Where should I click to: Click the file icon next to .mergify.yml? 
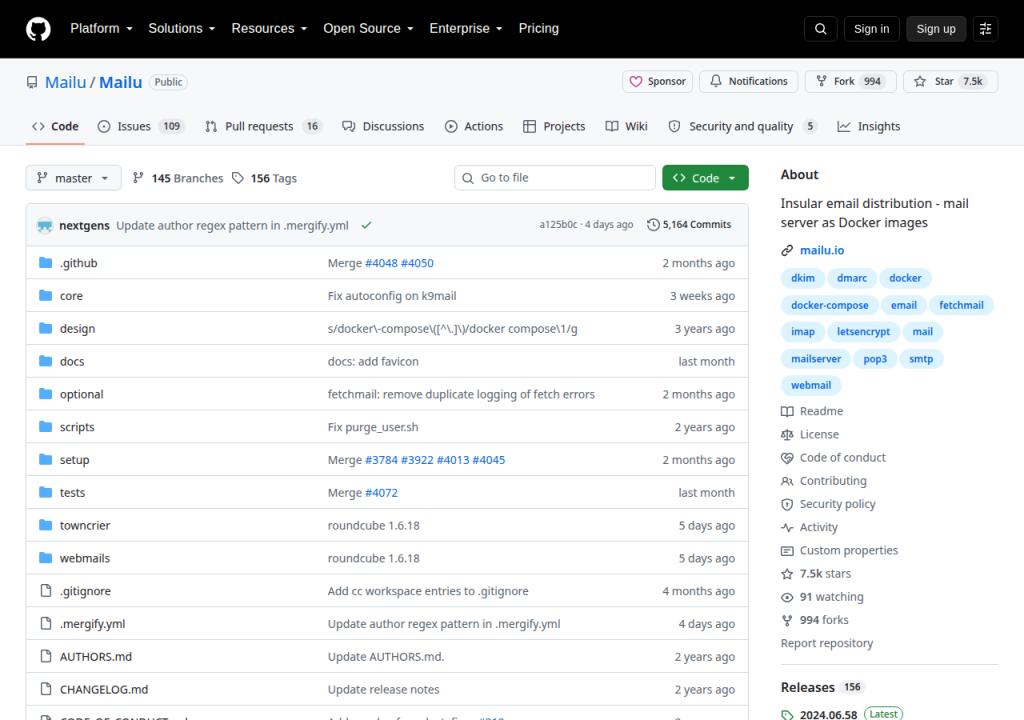click(x=46, y=623)
